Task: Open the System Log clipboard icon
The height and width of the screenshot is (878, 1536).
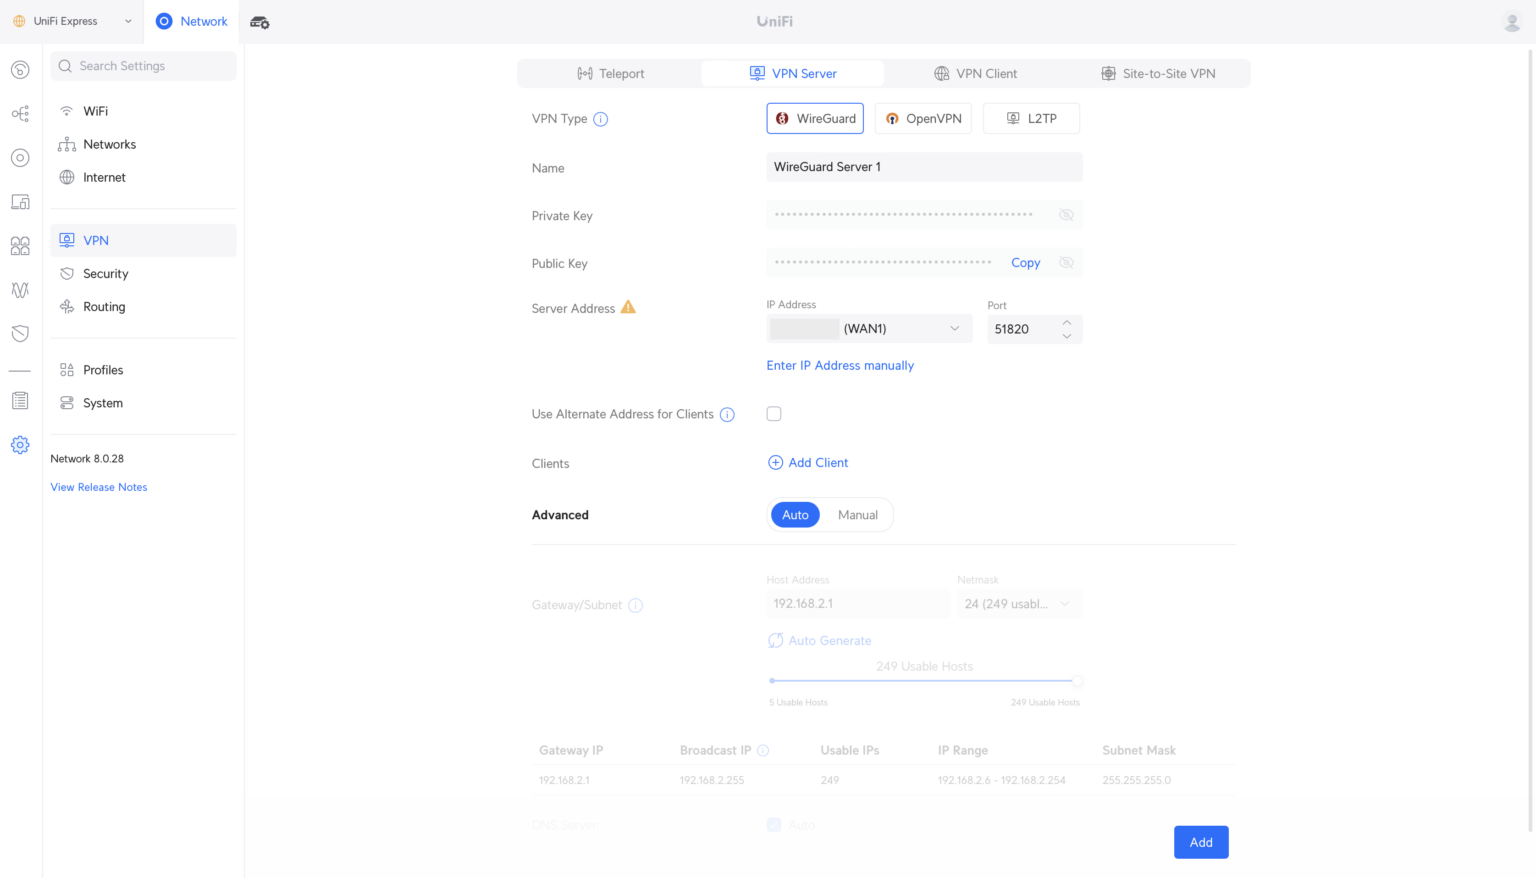Action: [x=19, y=400]
